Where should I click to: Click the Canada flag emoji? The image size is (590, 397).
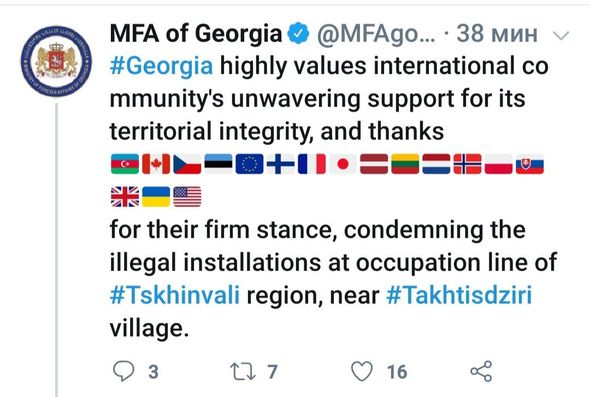156,164
